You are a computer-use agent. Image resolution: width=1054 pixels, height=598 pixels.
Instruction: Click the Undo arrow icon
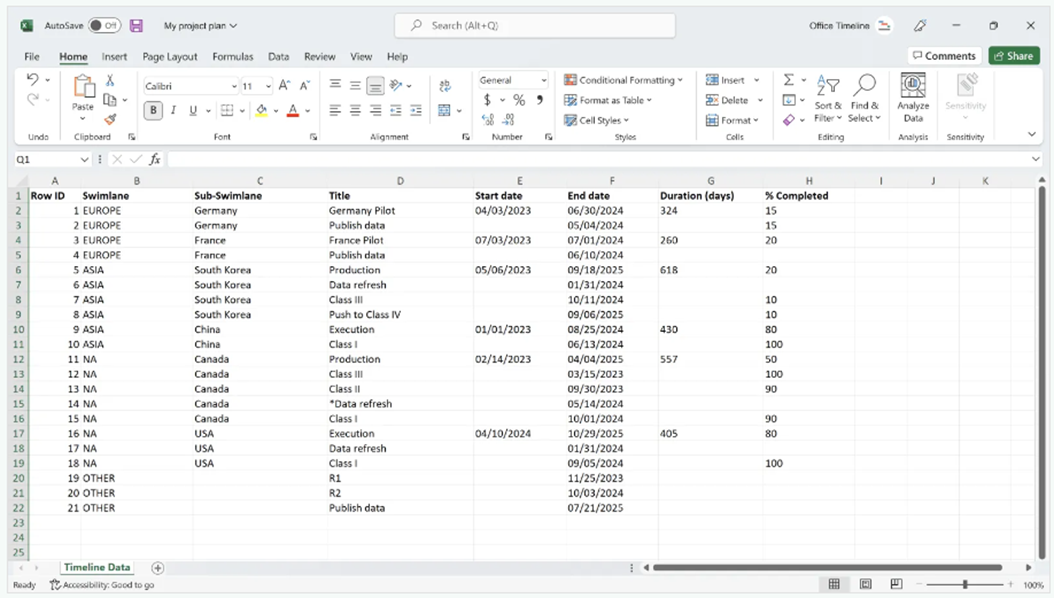(32, 79)
